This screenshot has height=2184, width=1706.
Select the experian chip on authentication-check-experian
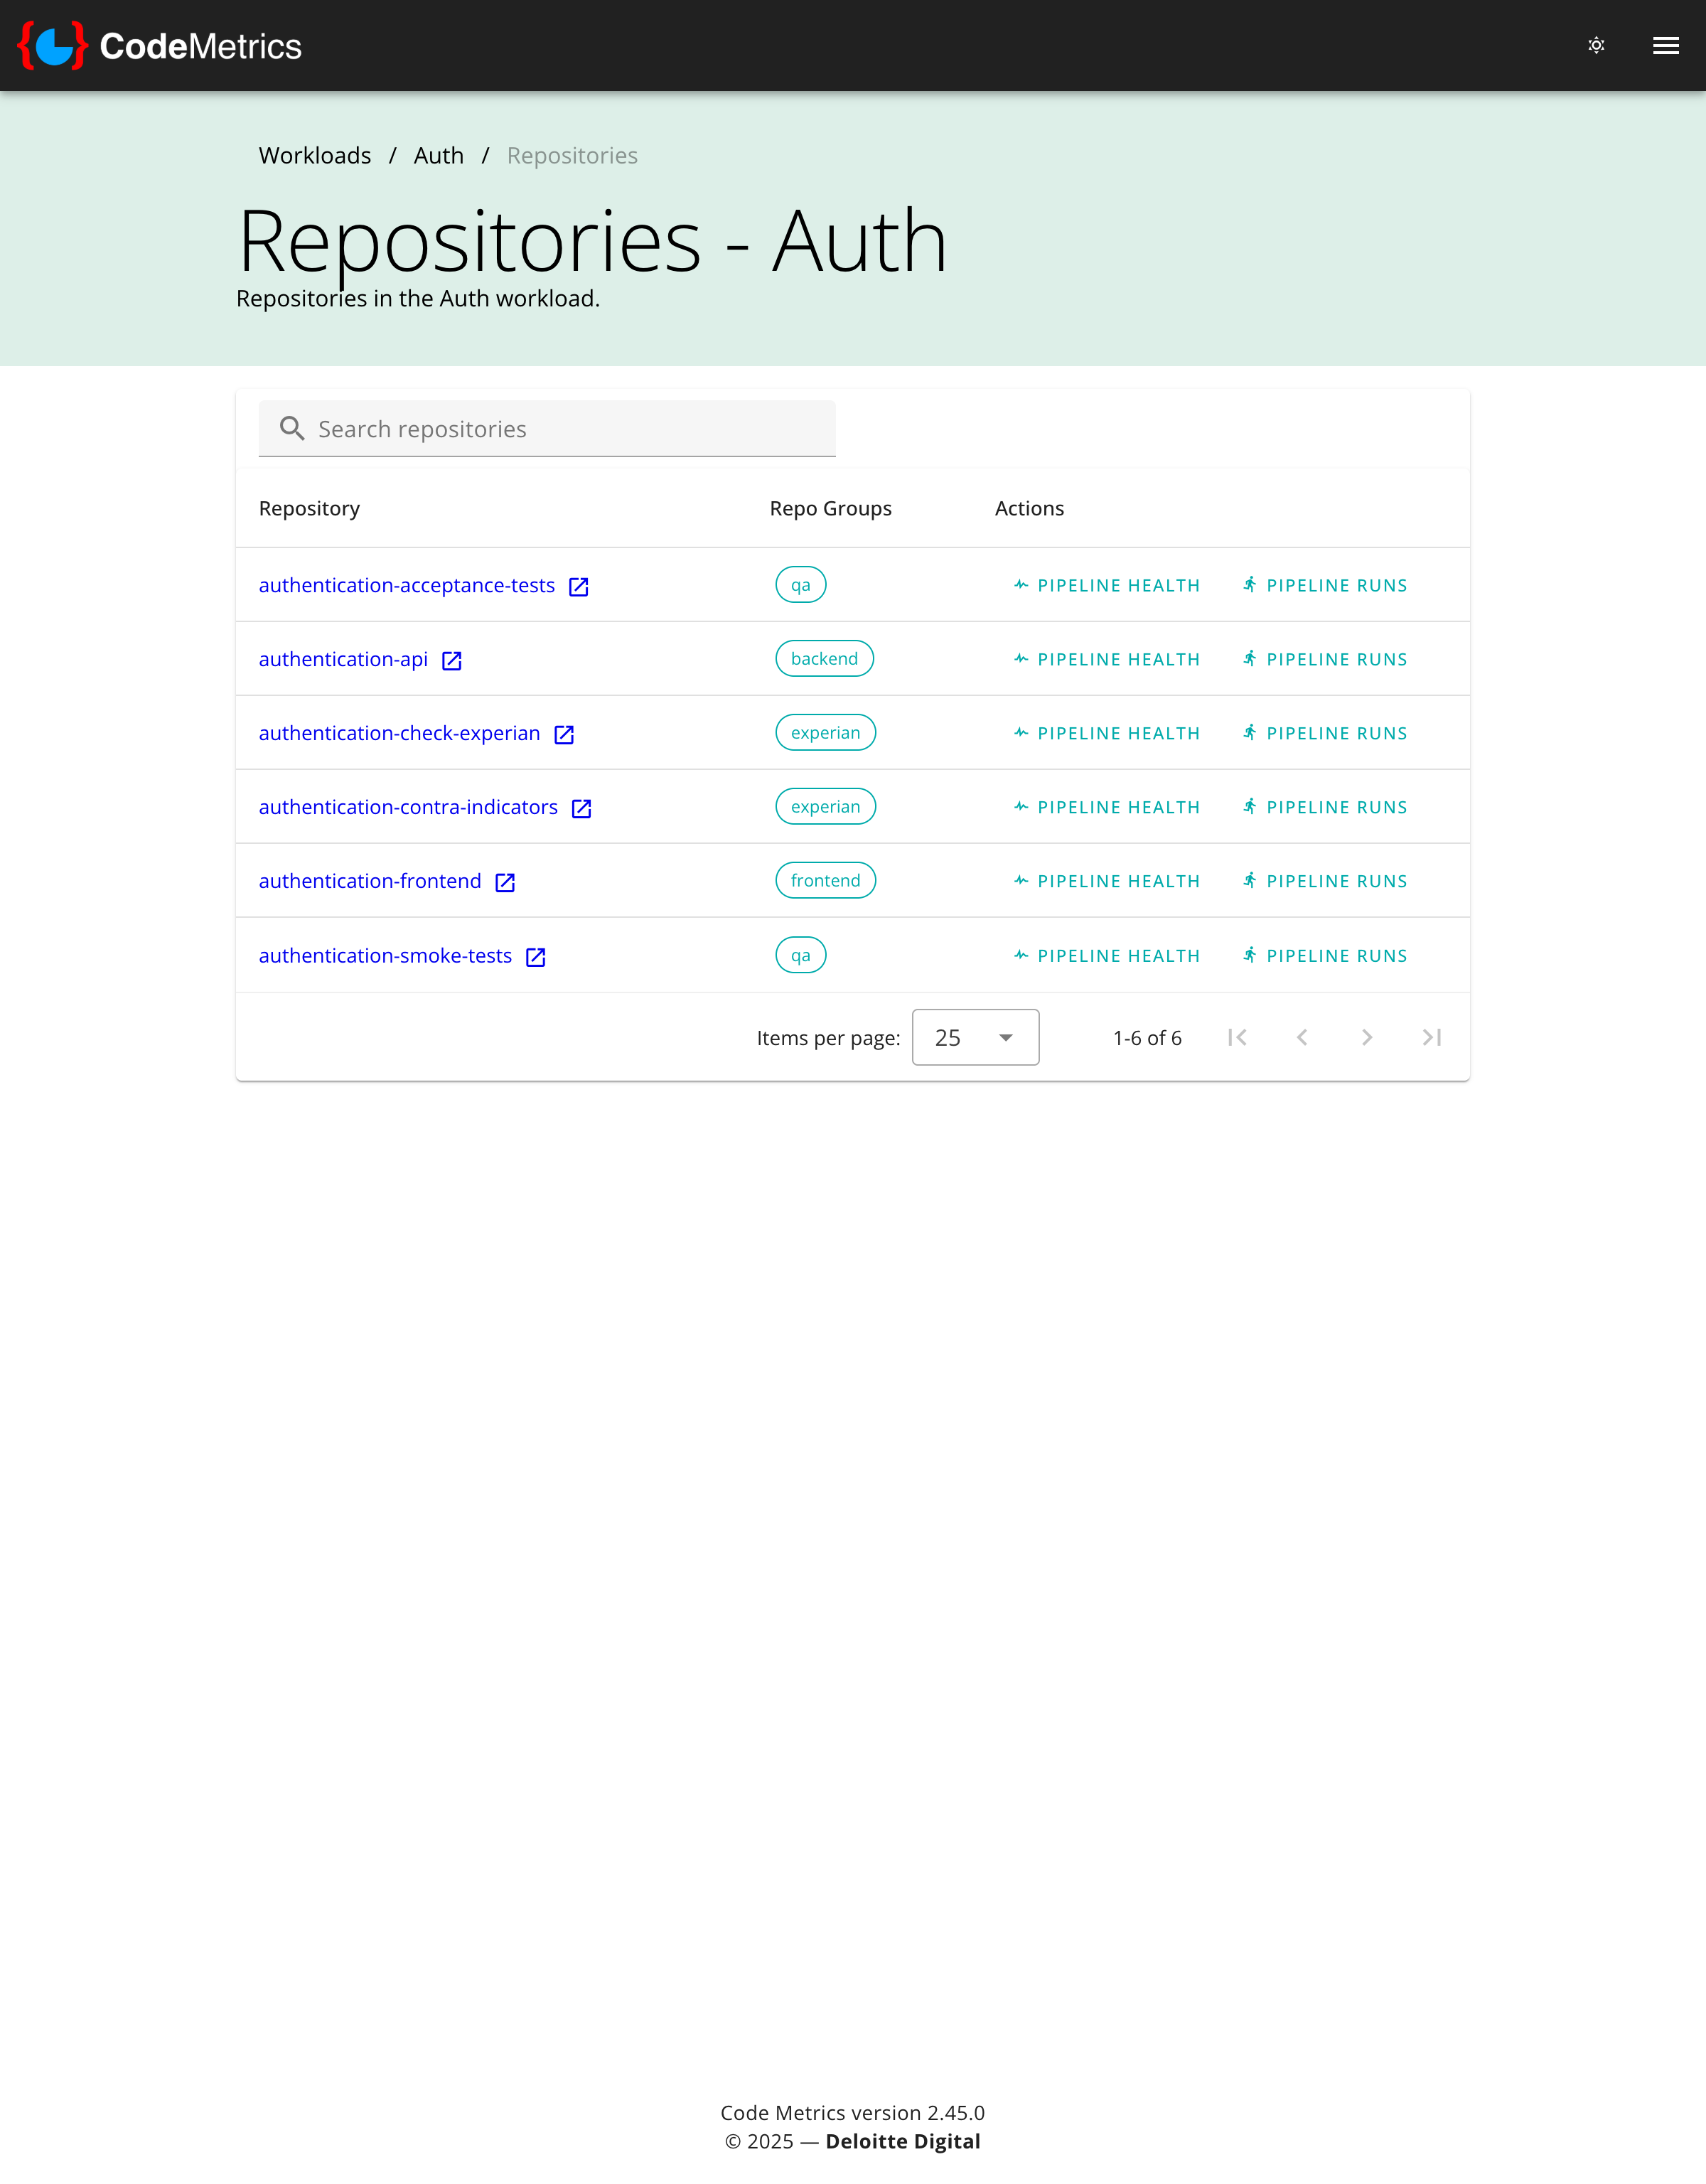click(824, 732)
